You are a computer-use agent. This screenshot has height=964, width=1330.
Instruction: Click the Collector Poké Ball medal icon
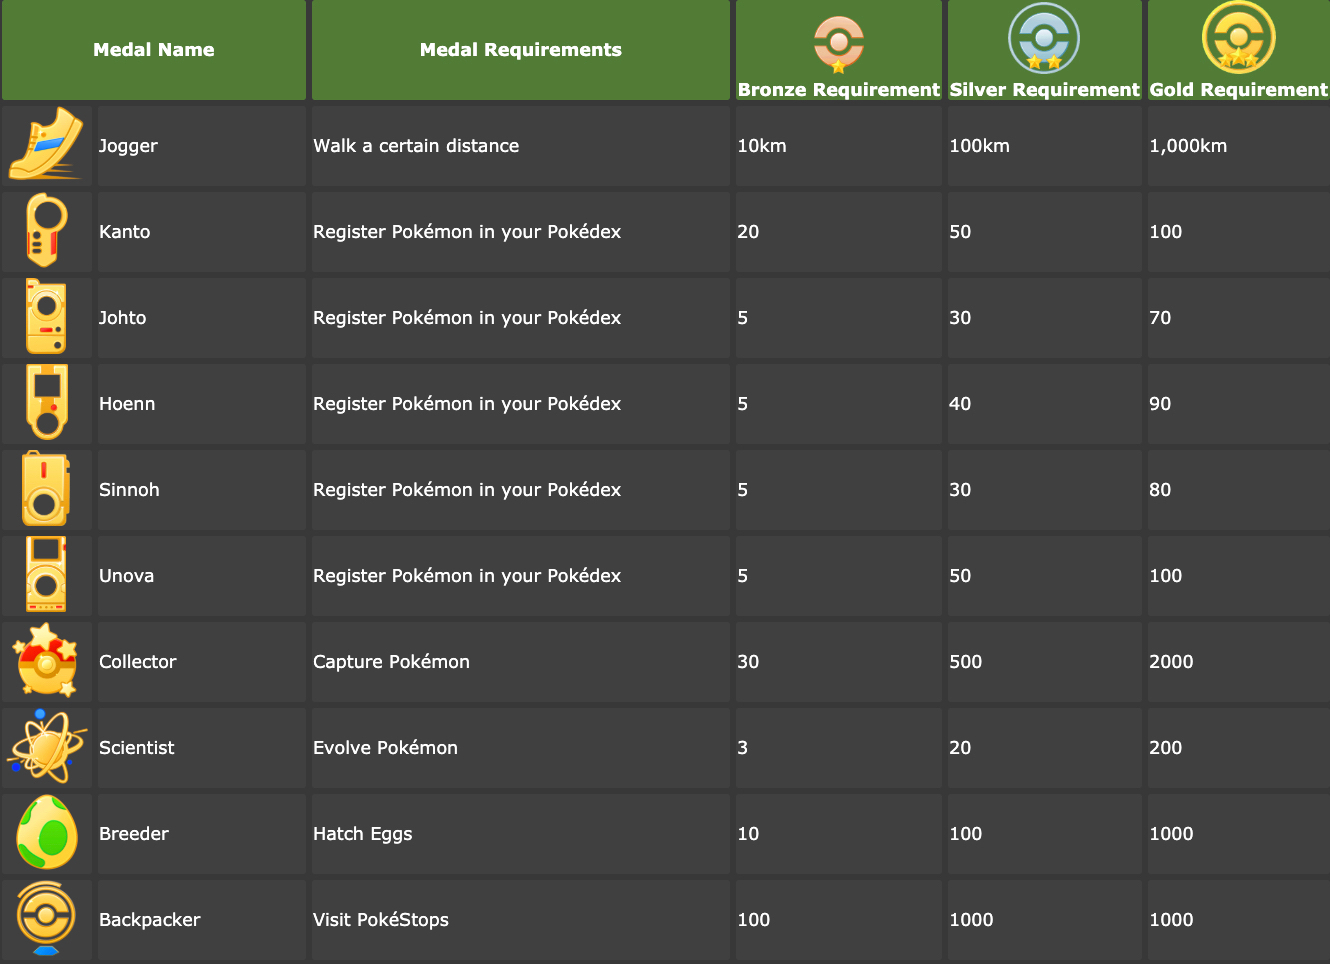point(46,661)
